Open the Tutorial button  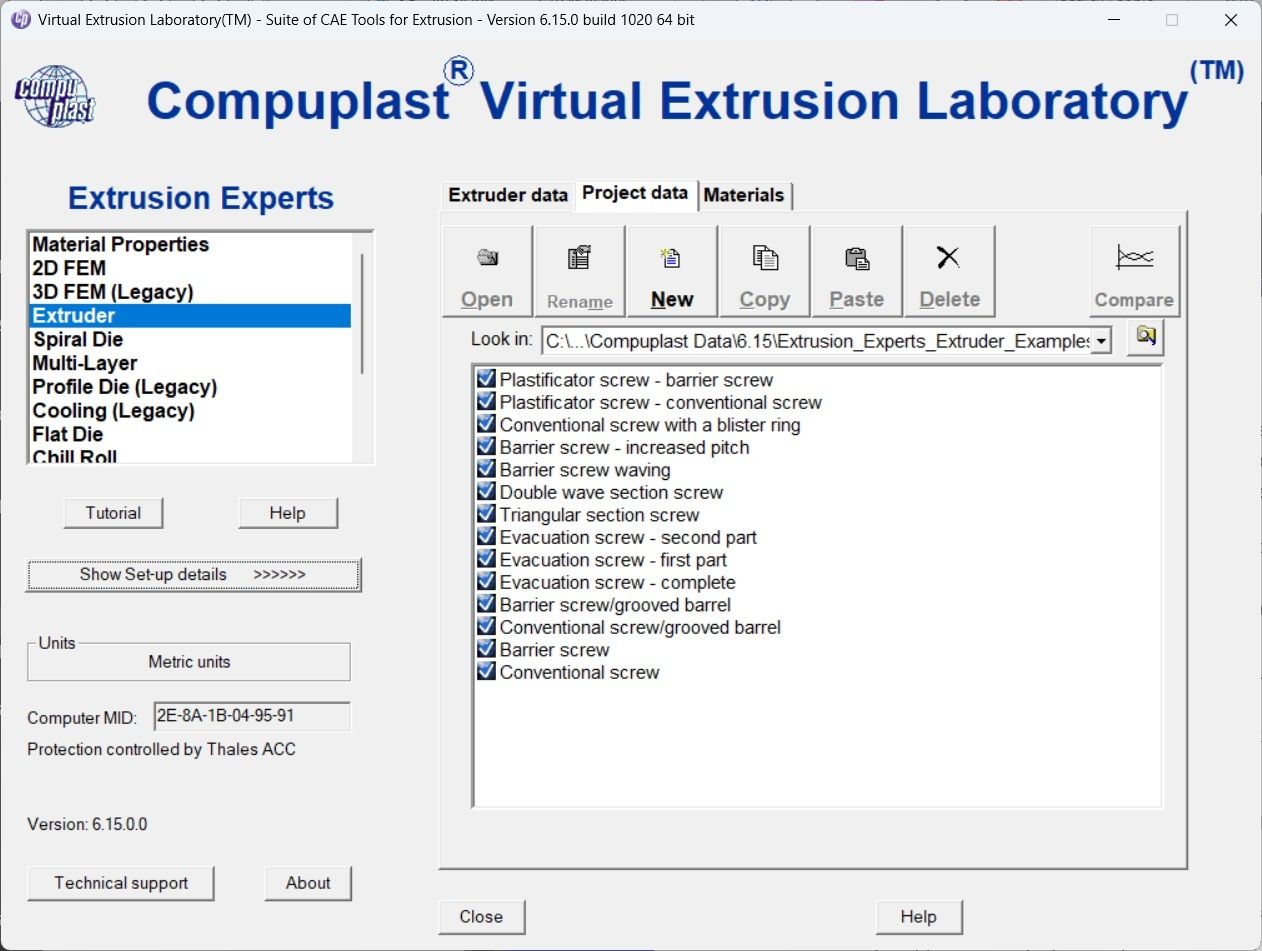pos(113,513)
